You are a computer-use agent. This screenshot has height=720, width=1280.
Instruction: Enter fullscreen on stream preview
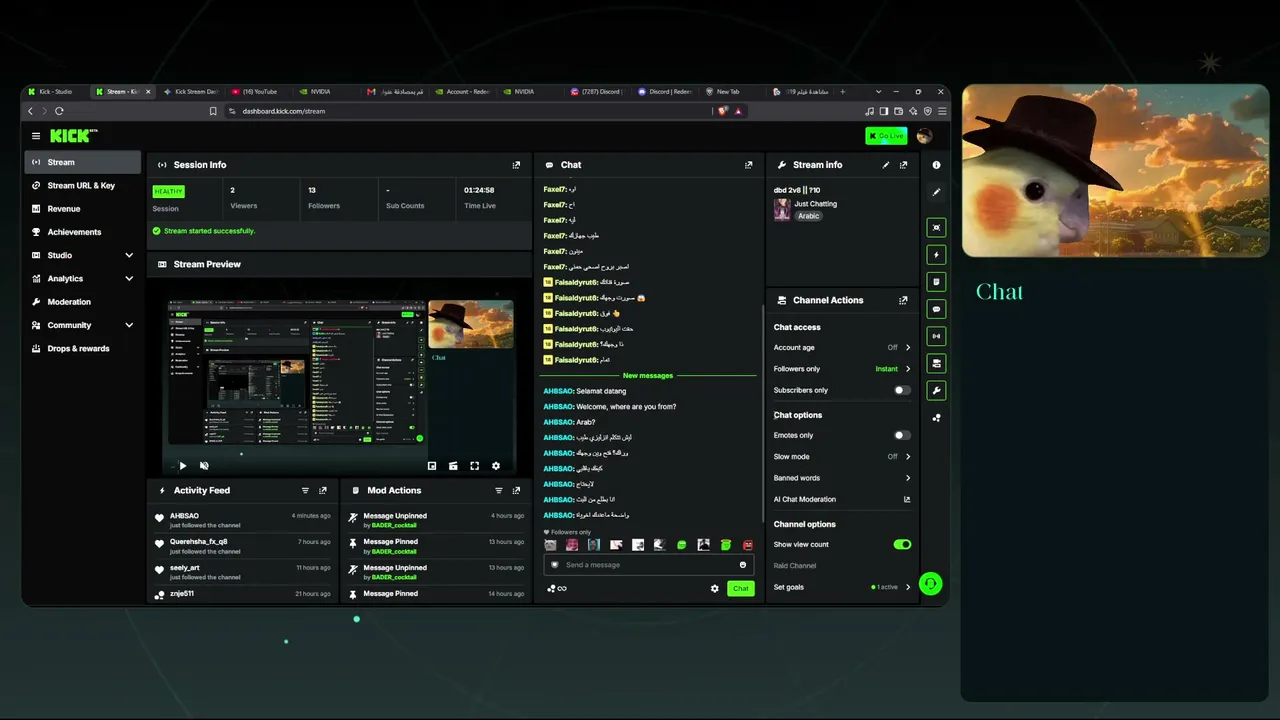click(474, 466)
